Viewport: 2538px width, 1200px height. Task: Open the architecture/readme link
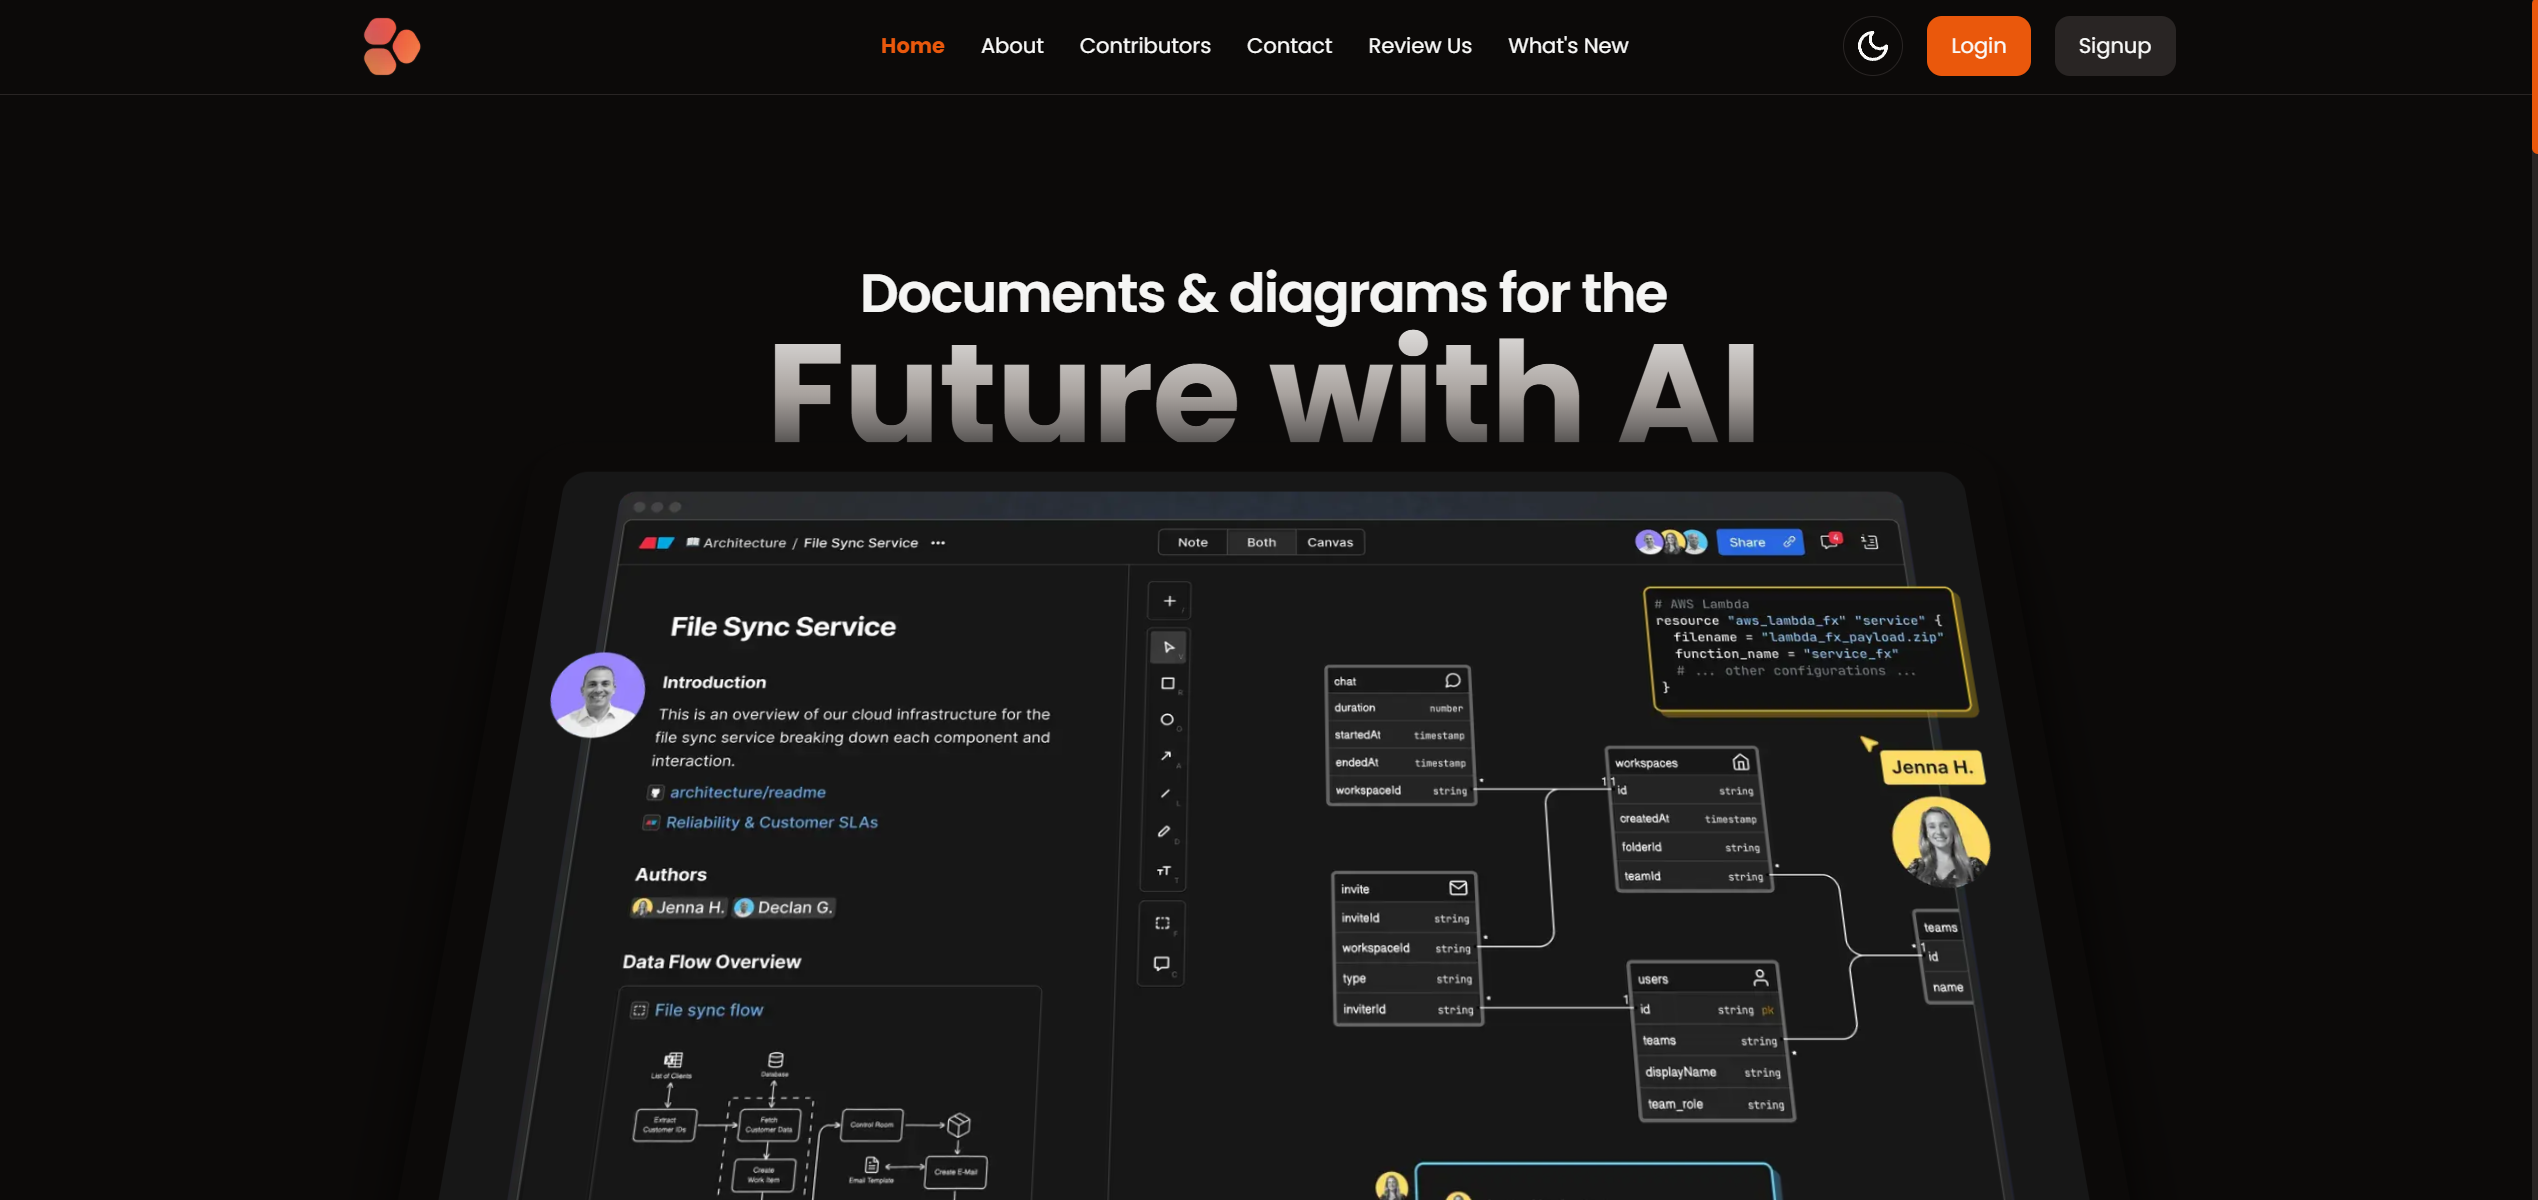(x=747, y=792)
